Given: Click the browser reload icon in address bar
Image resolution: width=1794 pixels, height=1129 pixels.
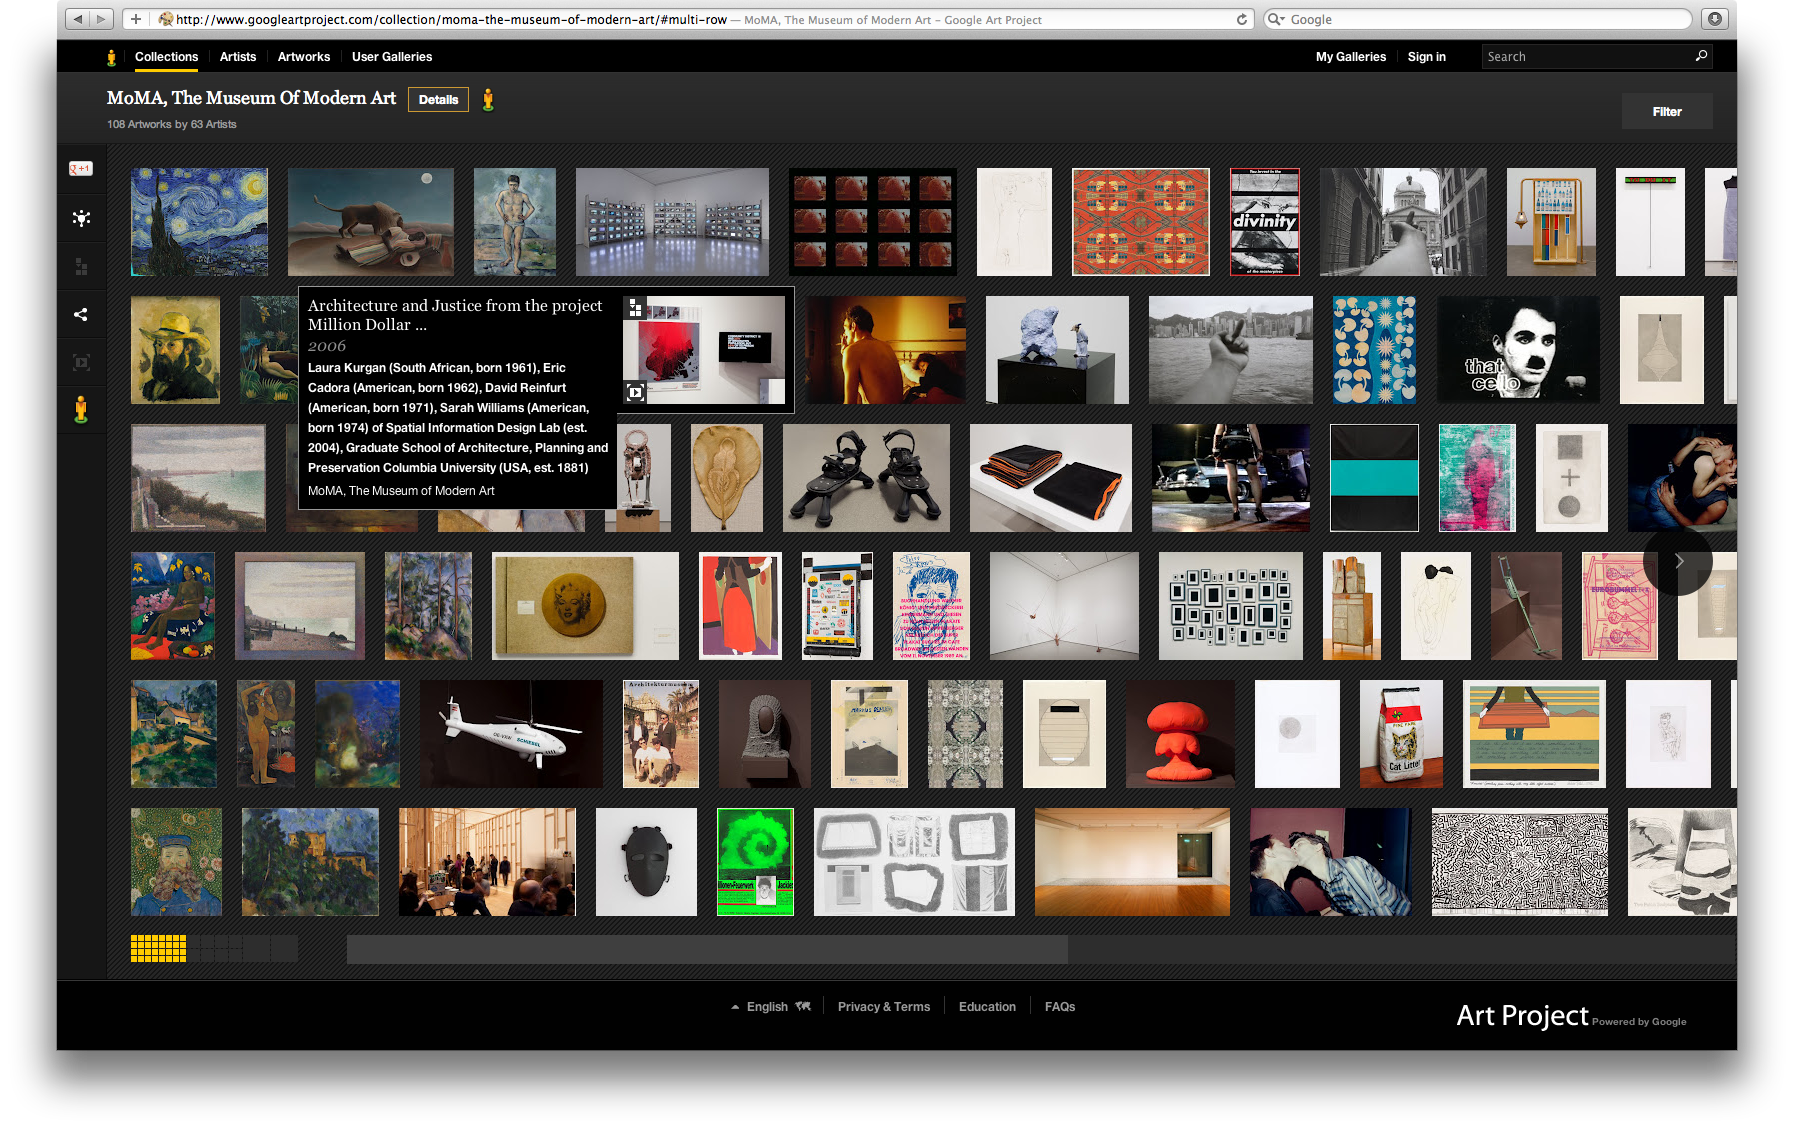Looking at the screenshot, I should tap(1240, 18).
